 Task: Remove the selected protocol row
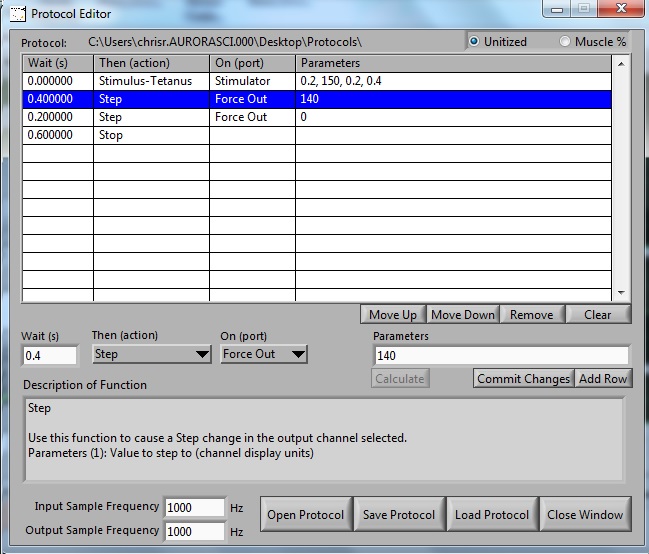point(532,315)
